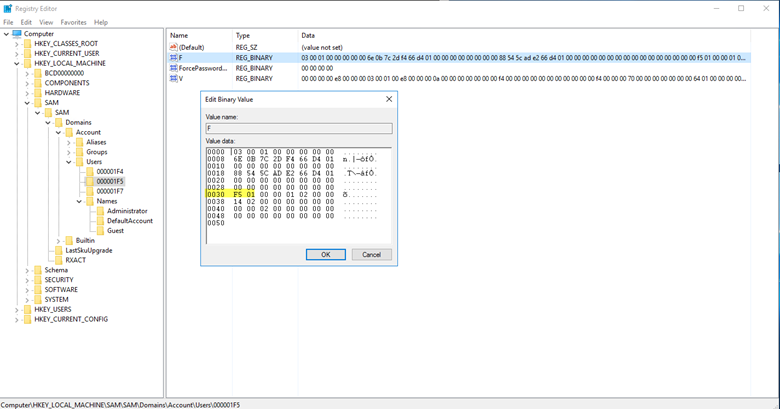Screen dimensions: 780x409
Task: Click the SECURITY folder icon
Action: click(x=38, y=280)
